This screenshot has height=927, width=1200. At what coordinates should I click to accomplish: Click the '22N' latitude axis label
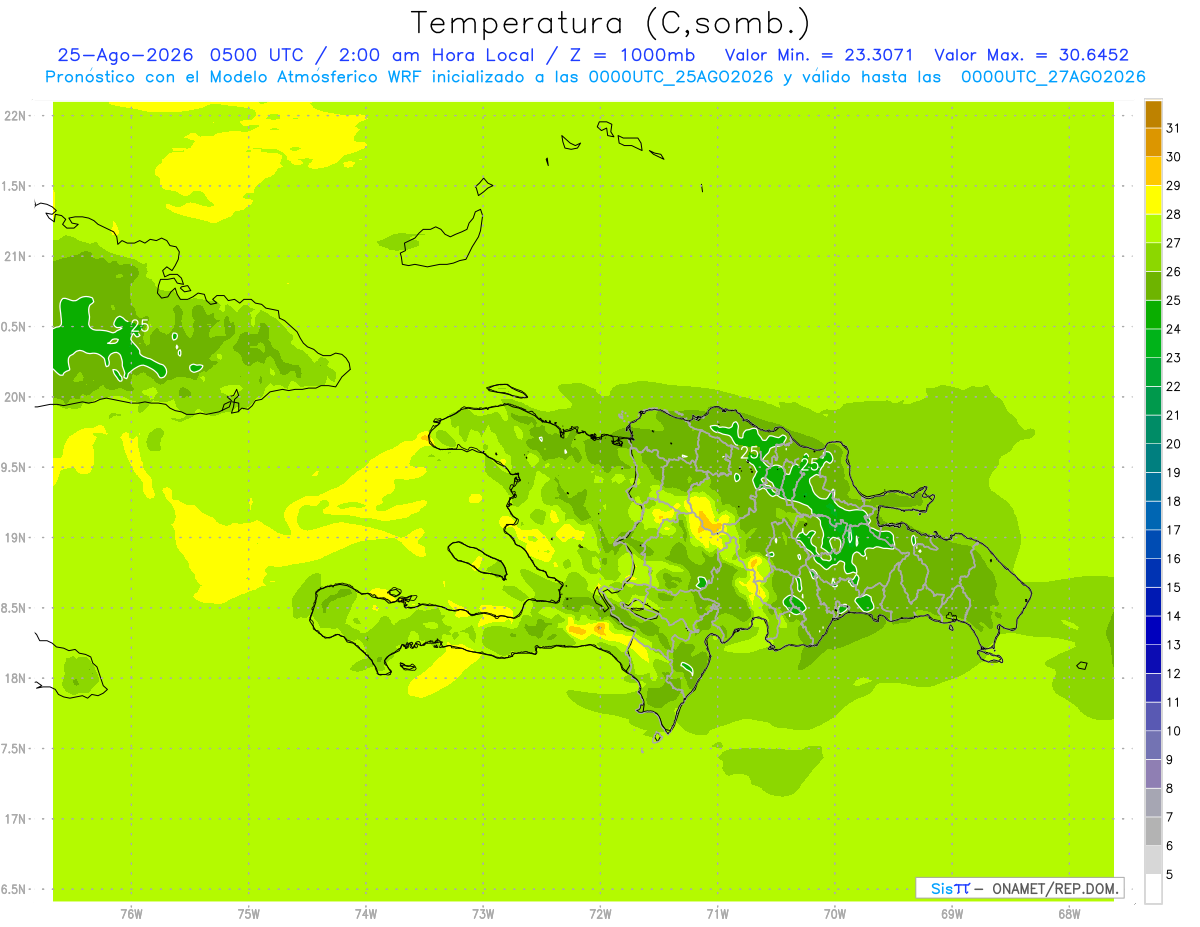17,116
